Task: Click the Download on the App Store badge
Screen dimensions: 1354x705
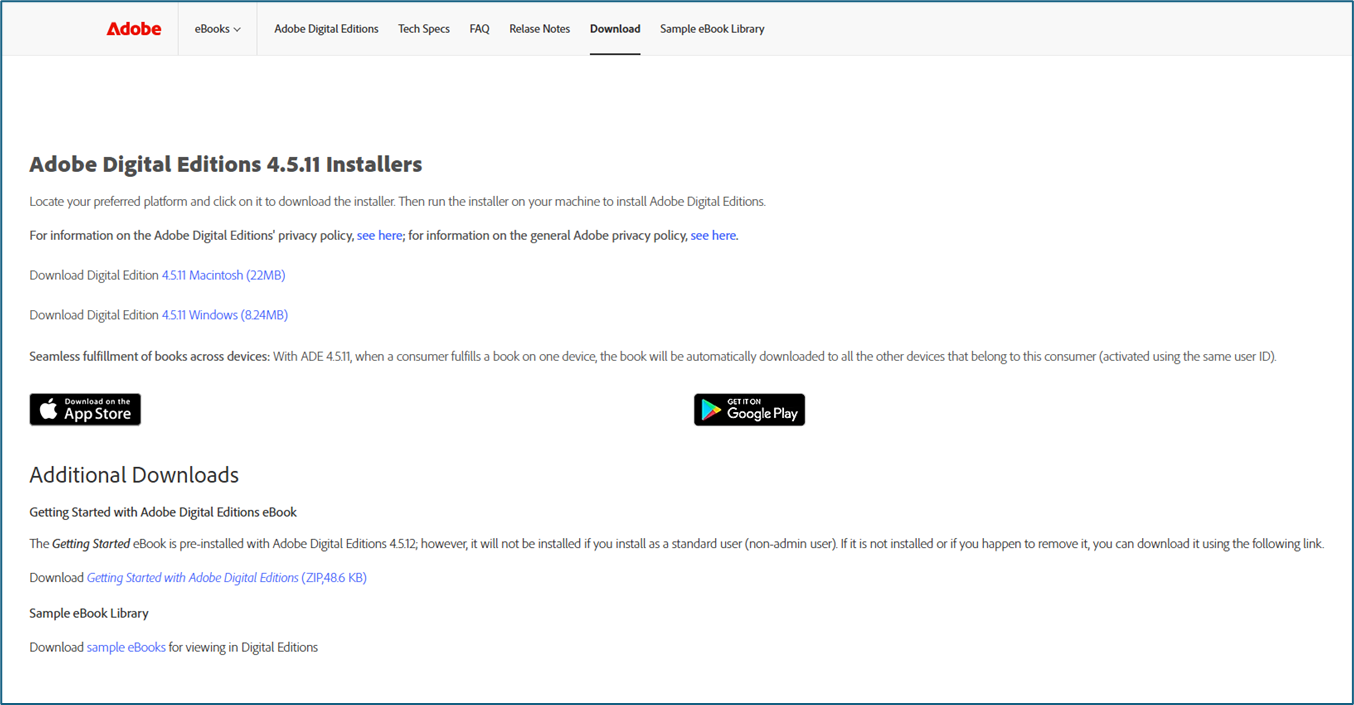Action: pyautogui.click(x=85, y=410)
